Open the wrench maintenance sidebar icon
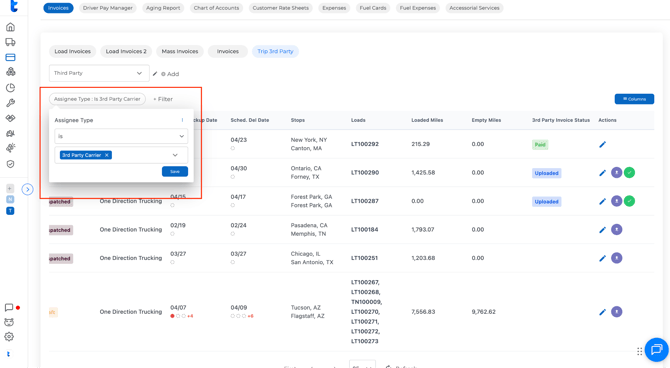Screen dimensions: 670x368 (10, 103)
